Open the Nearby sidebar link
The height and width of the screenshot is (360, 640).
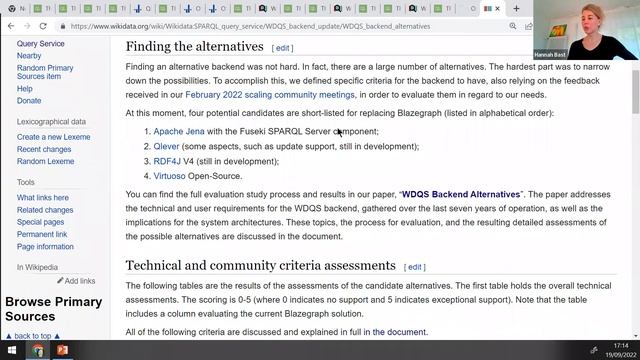tap(29, 56)
